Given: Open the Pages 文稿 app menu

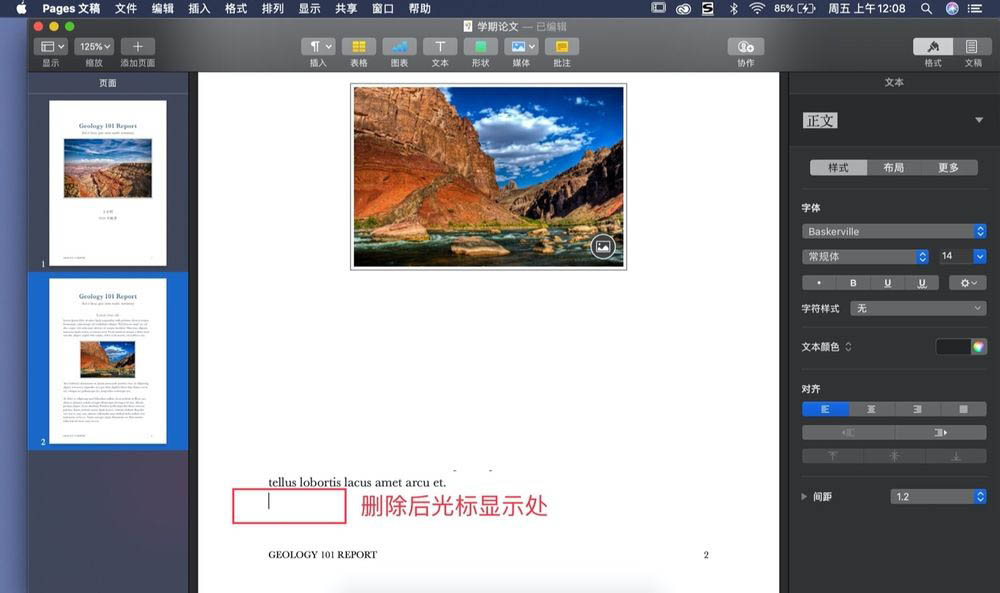Looking at the screenshot, I should (x=71, y=8).
